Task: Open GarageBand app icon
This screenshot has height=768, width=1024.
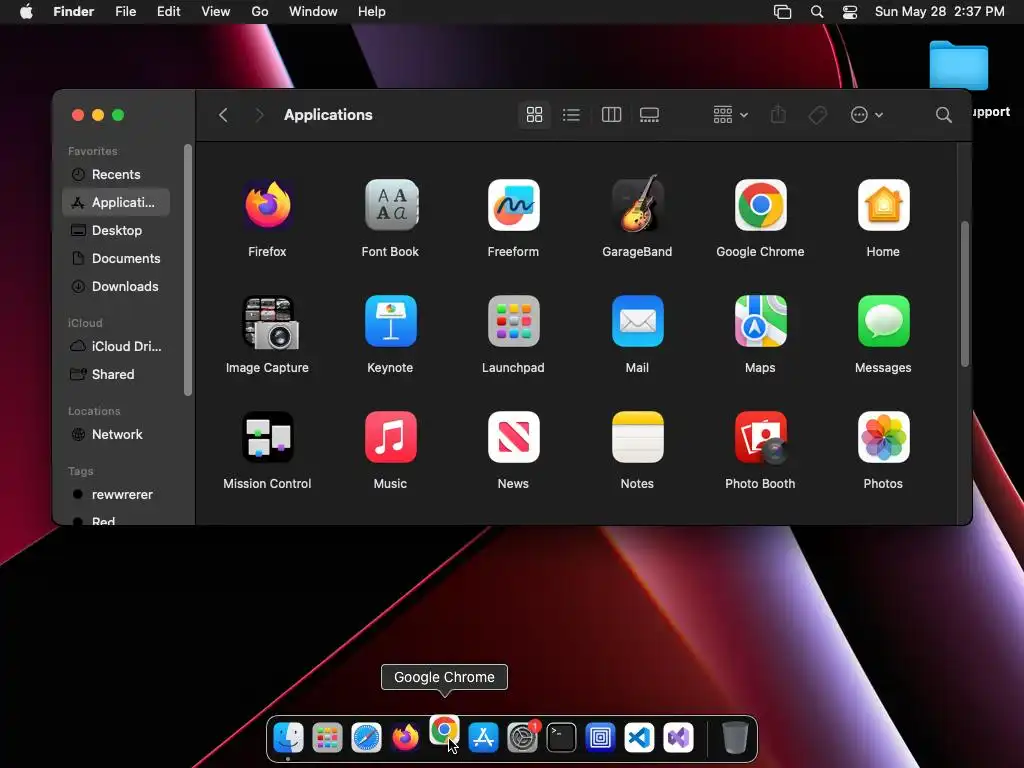Action: click(x=637, y=204)
